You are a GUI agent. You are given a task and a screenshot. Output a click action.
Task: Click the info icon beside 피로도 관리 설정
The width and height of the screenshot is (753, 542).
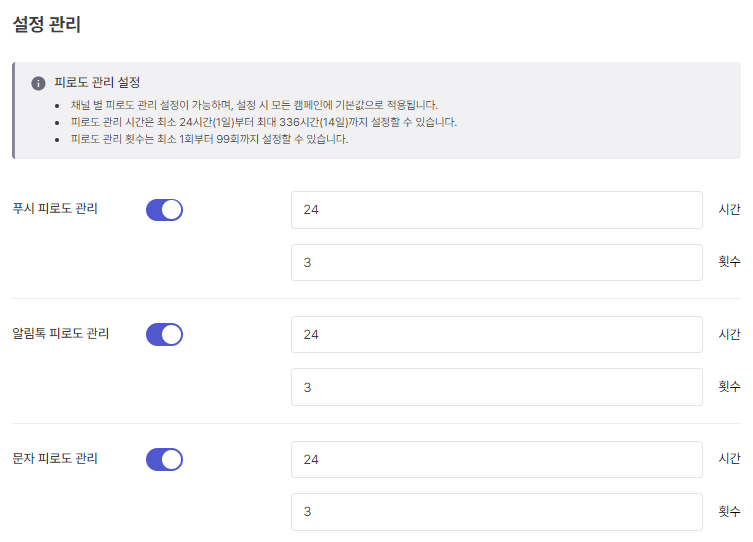tap(38, 83)
